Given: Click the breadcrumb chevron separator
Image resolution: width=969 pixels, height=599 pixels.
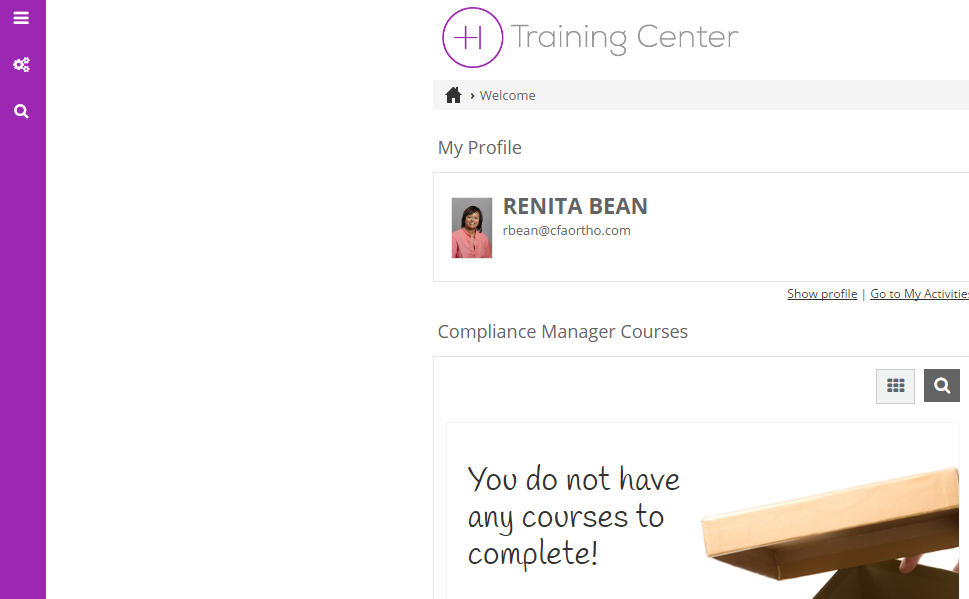Looking at the screenshot, I should 472,96.
